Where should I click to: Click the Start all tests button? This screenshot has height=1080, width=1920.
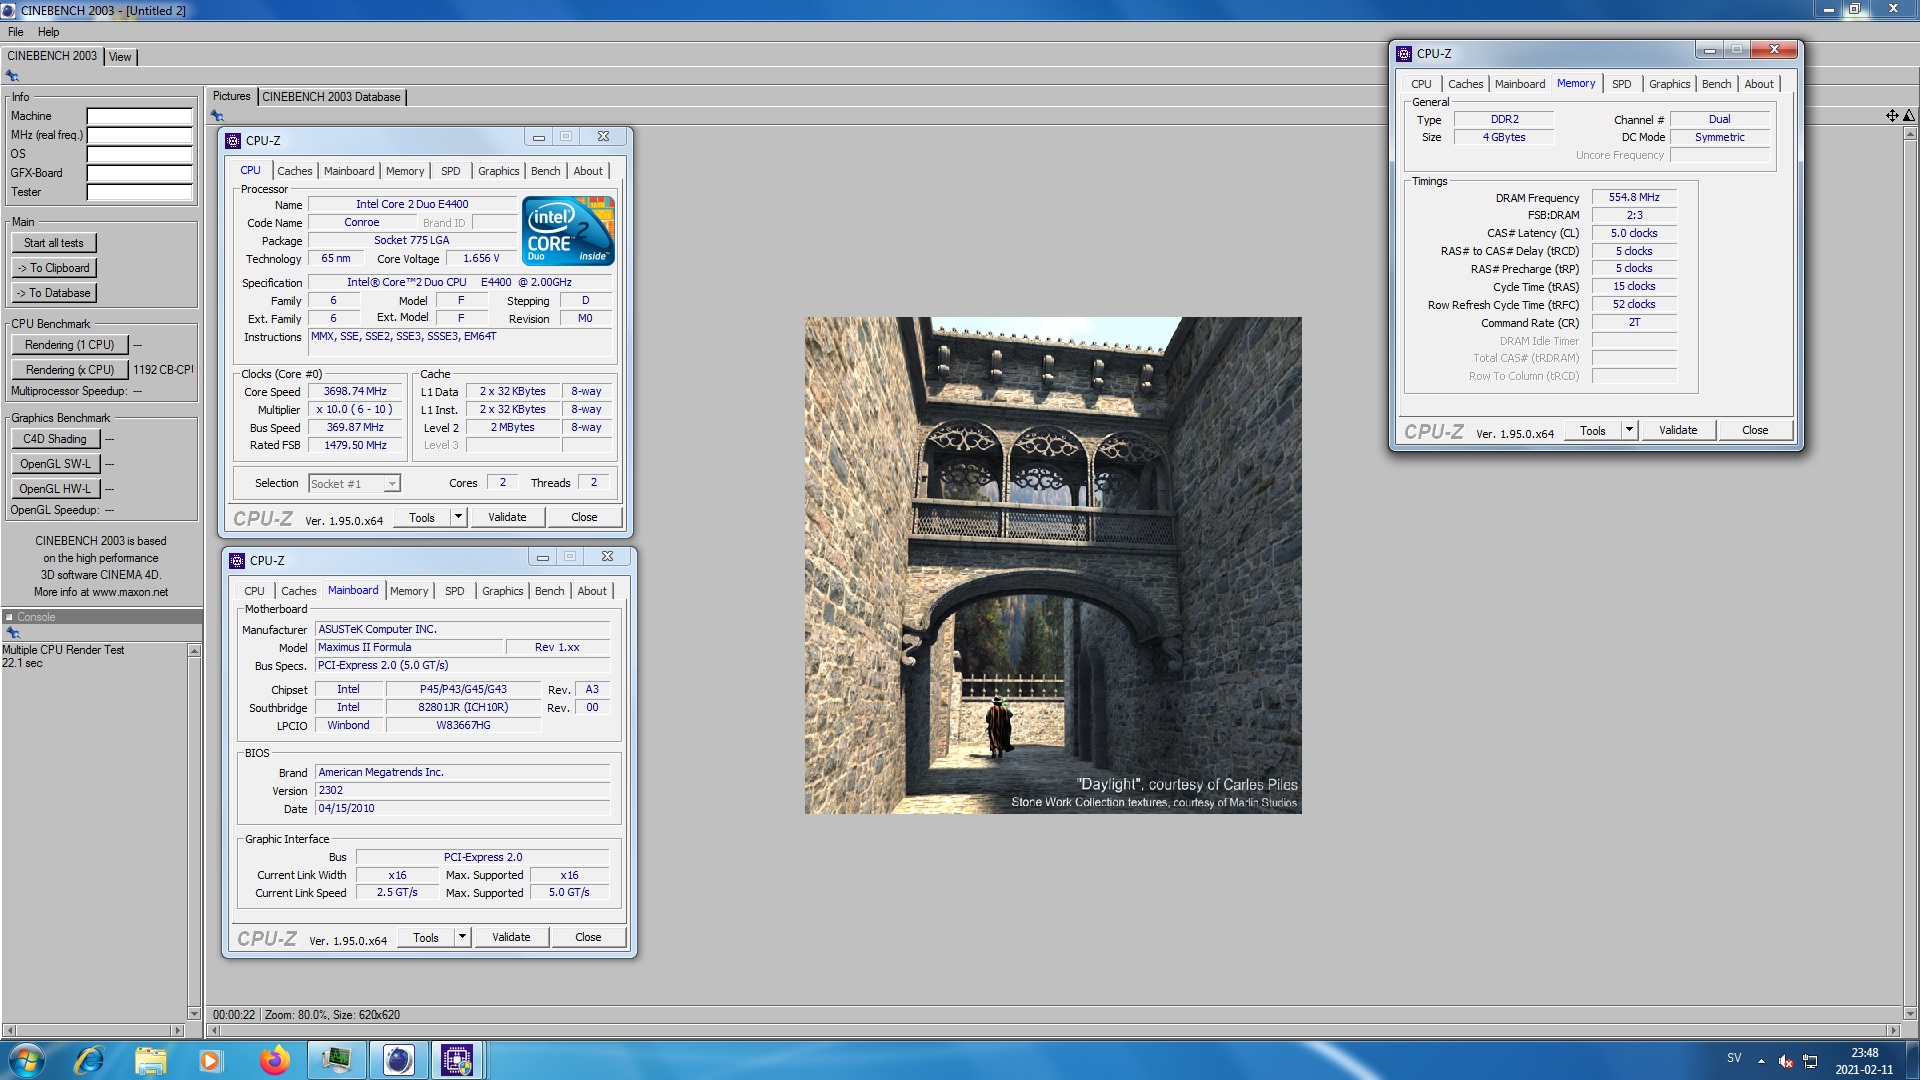pos(54,243)
